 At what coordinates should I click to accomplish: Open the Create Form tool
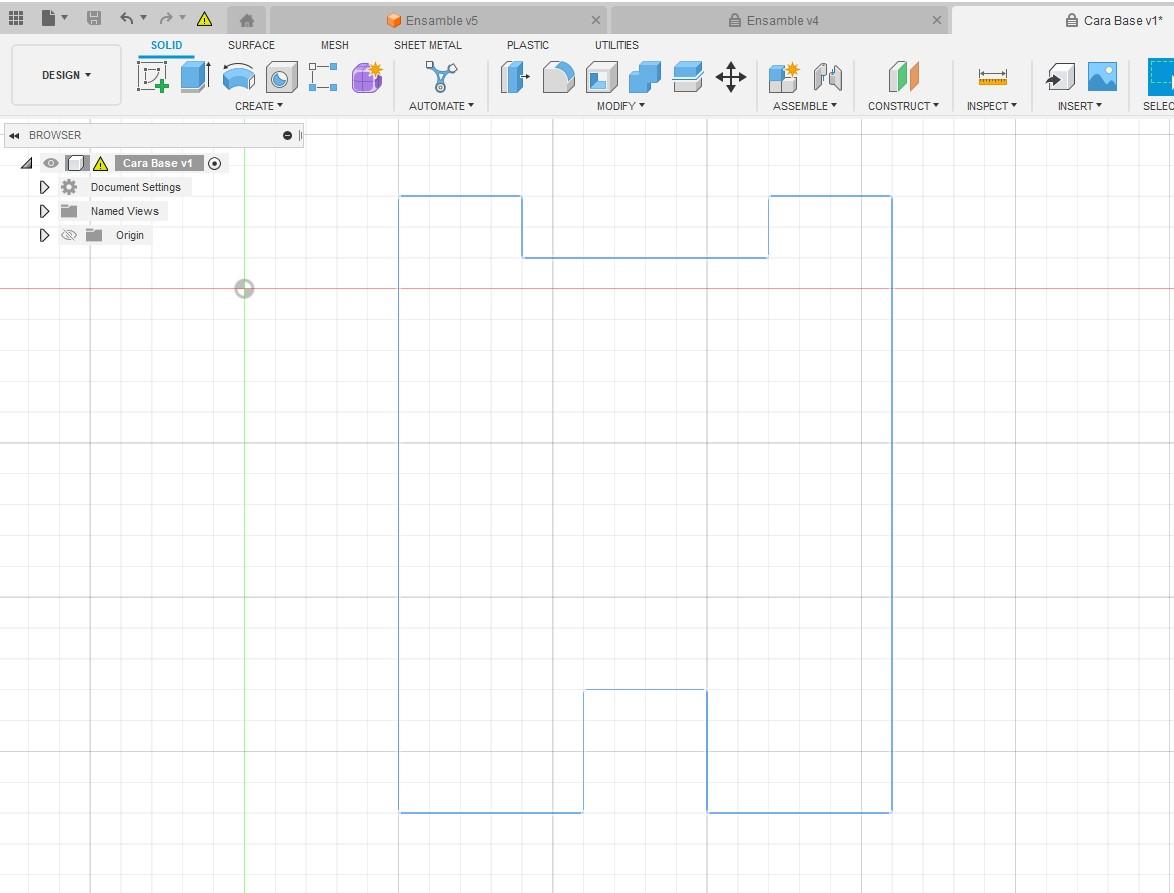tap(367, 77)
